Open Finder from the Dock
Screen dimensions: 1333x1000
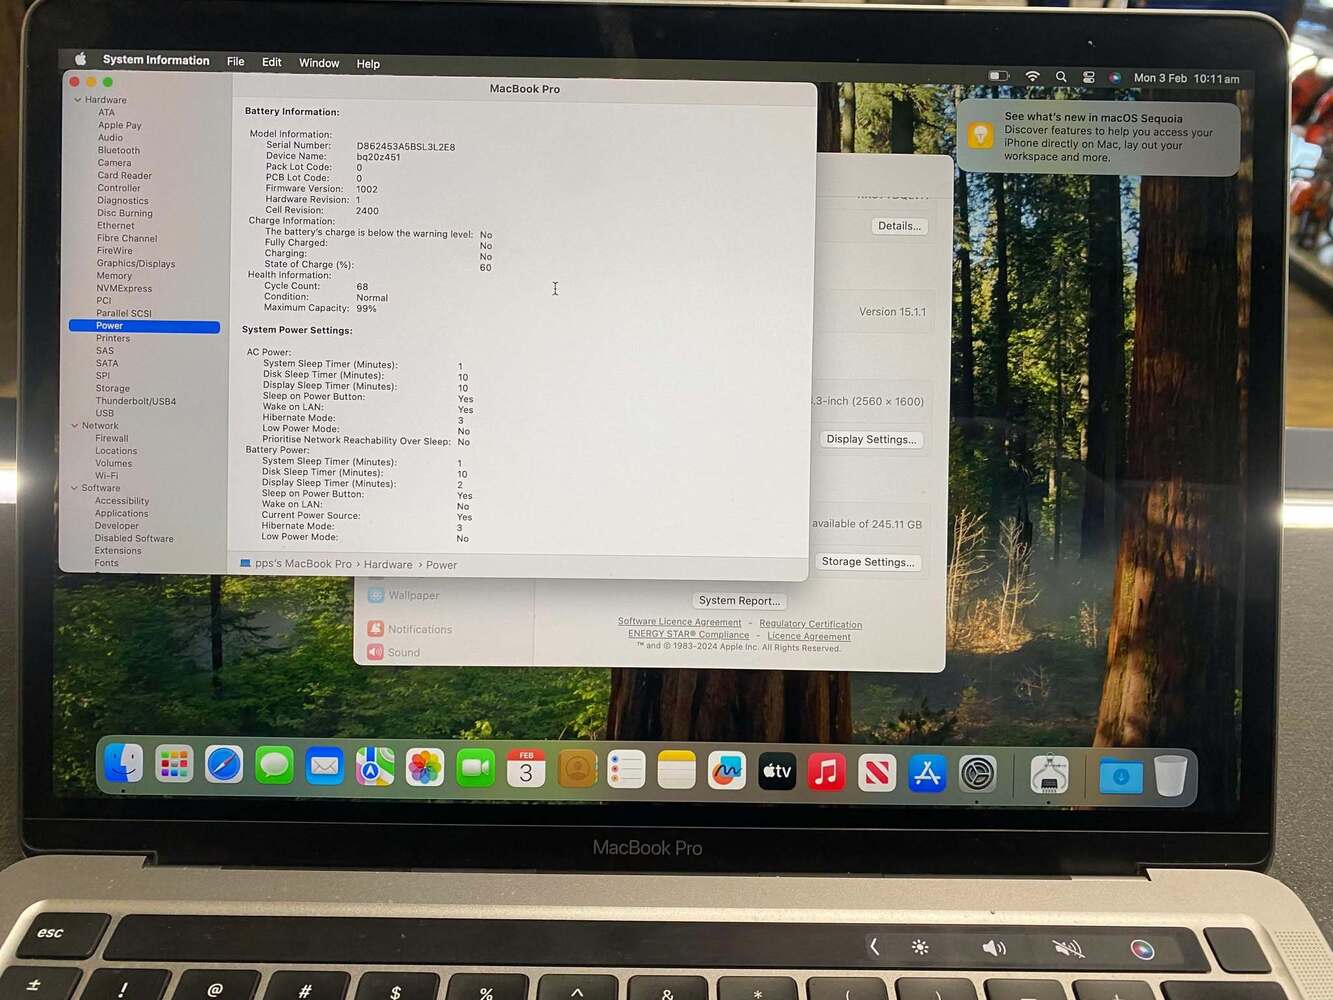tap(123, 766)
